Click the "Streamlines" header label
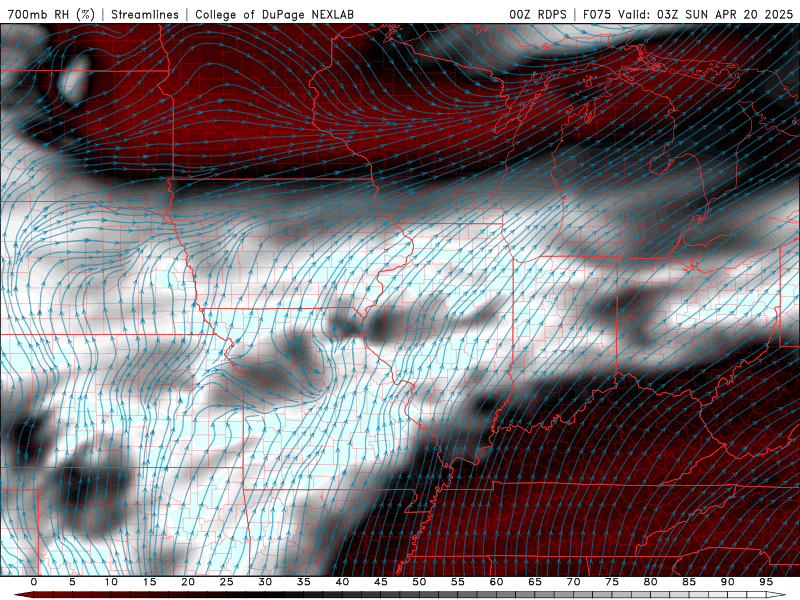This screenshot has height=600, width=800. [x=145, y=14]
